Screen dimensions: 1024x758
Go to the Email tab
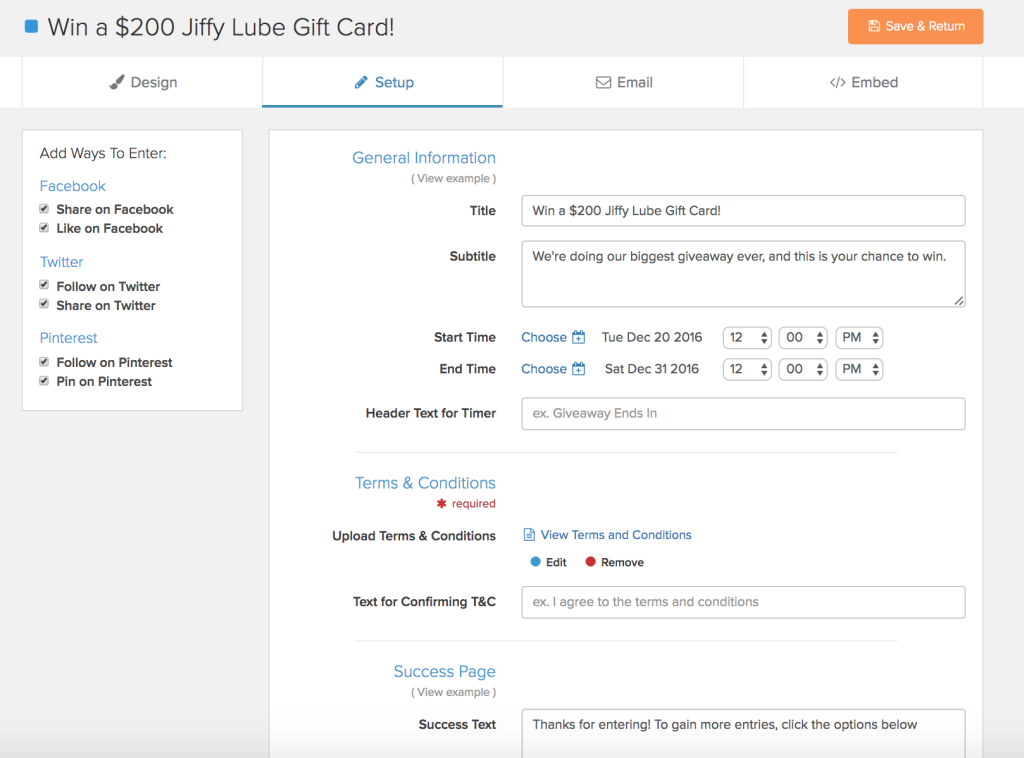(623, 82)
